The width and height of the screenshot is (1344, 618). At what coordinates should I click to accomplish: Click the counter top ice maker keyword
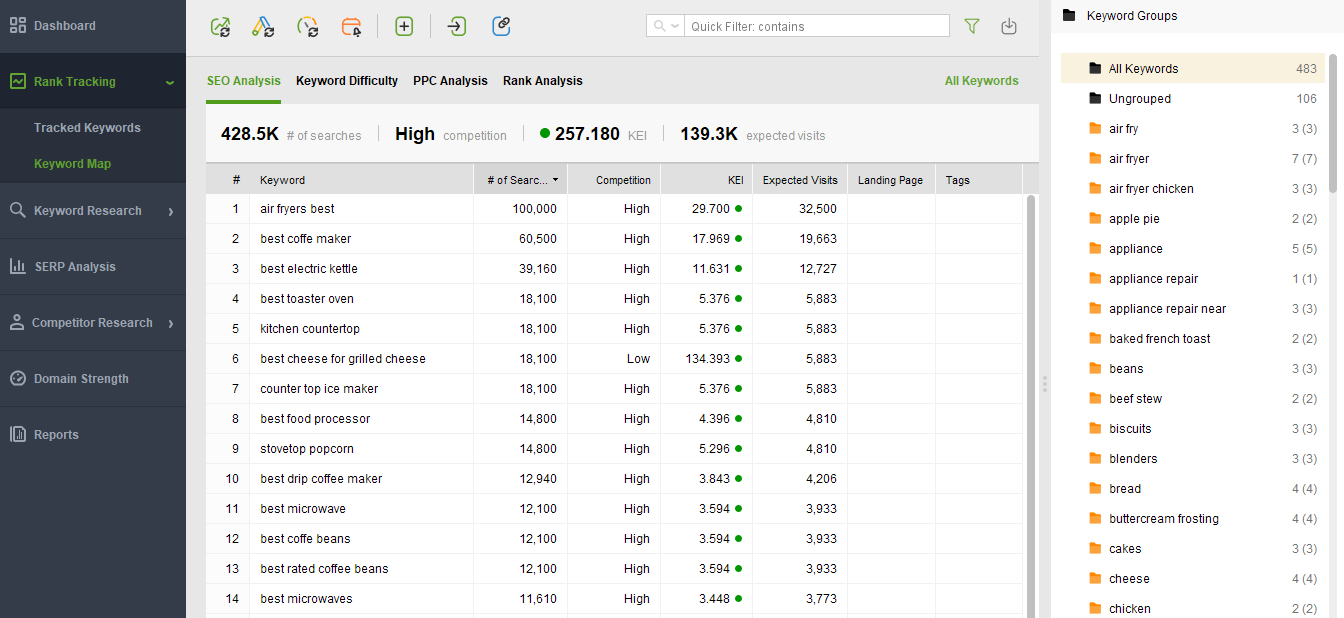coord(319,389)
